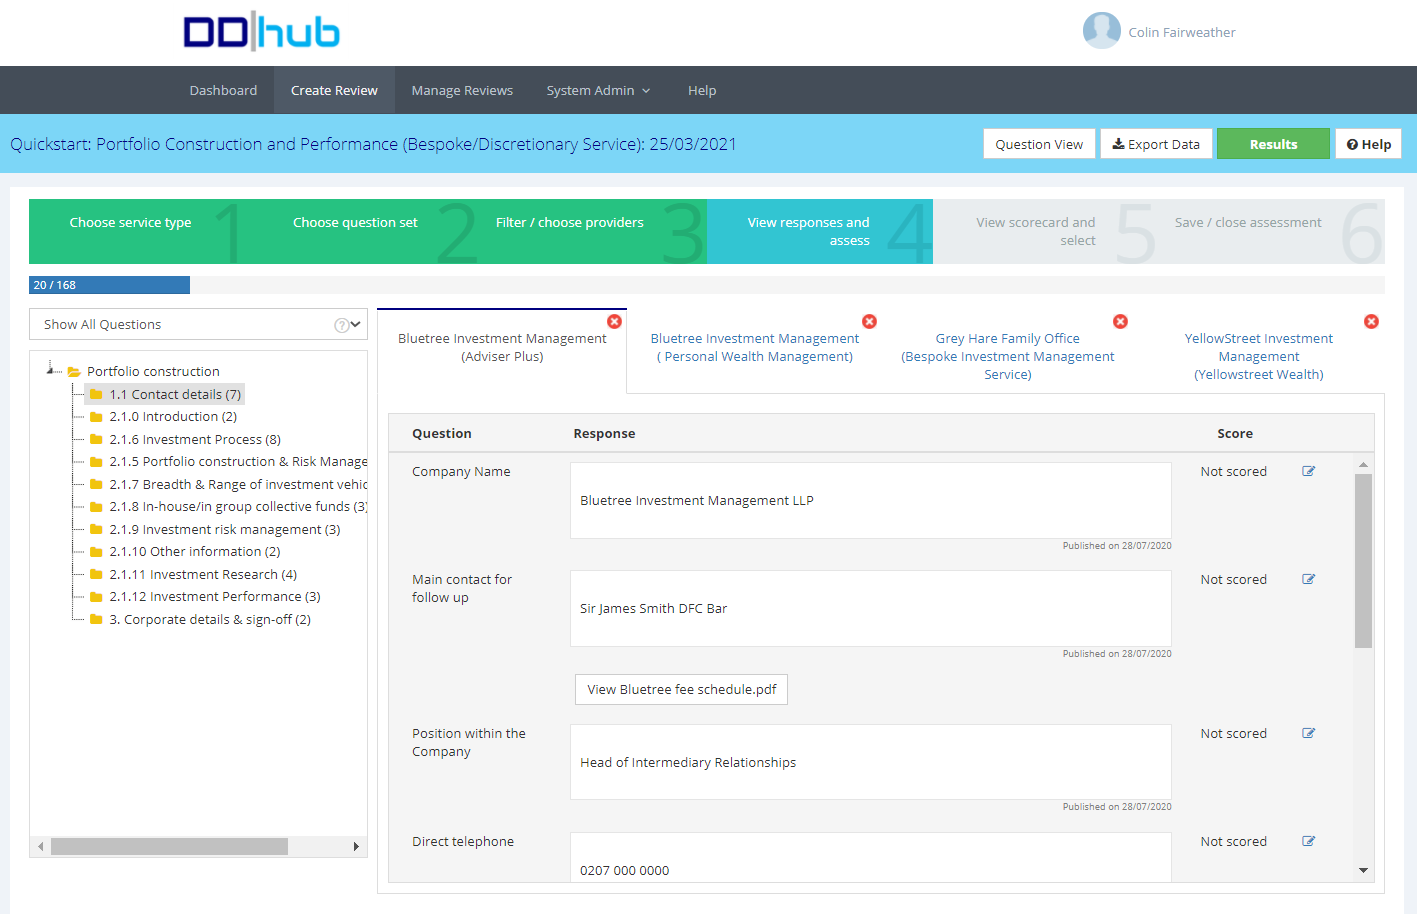The height and width of the screenshot is (914, 1417).
Task: Click tree scrollbar right arrow
Action: click(356, 846)
